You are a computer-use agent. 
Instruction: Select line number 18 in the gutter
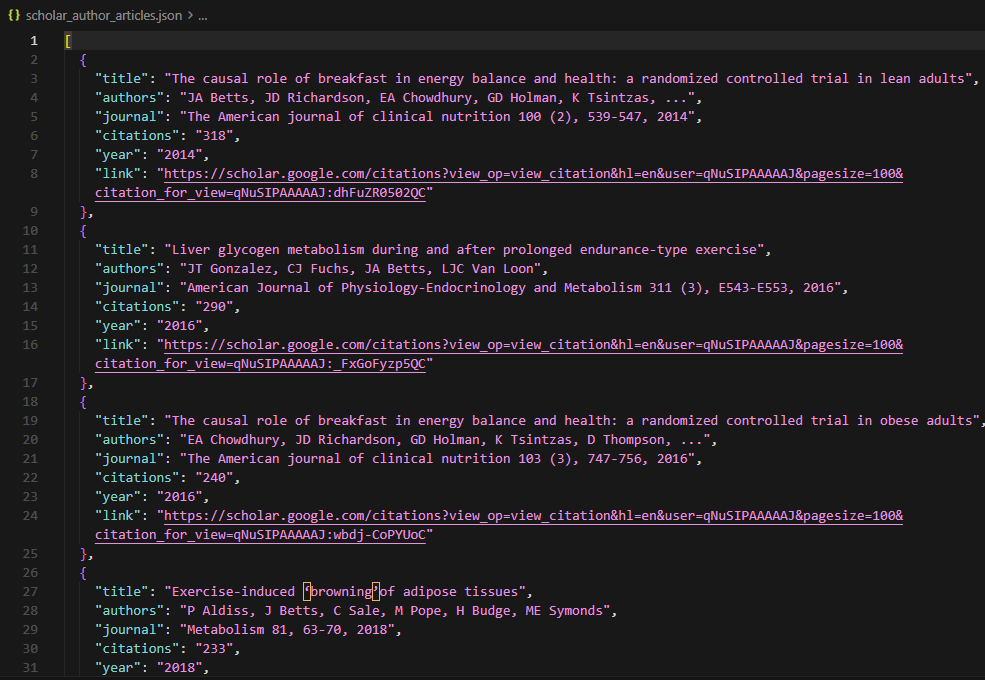(30, 401)
